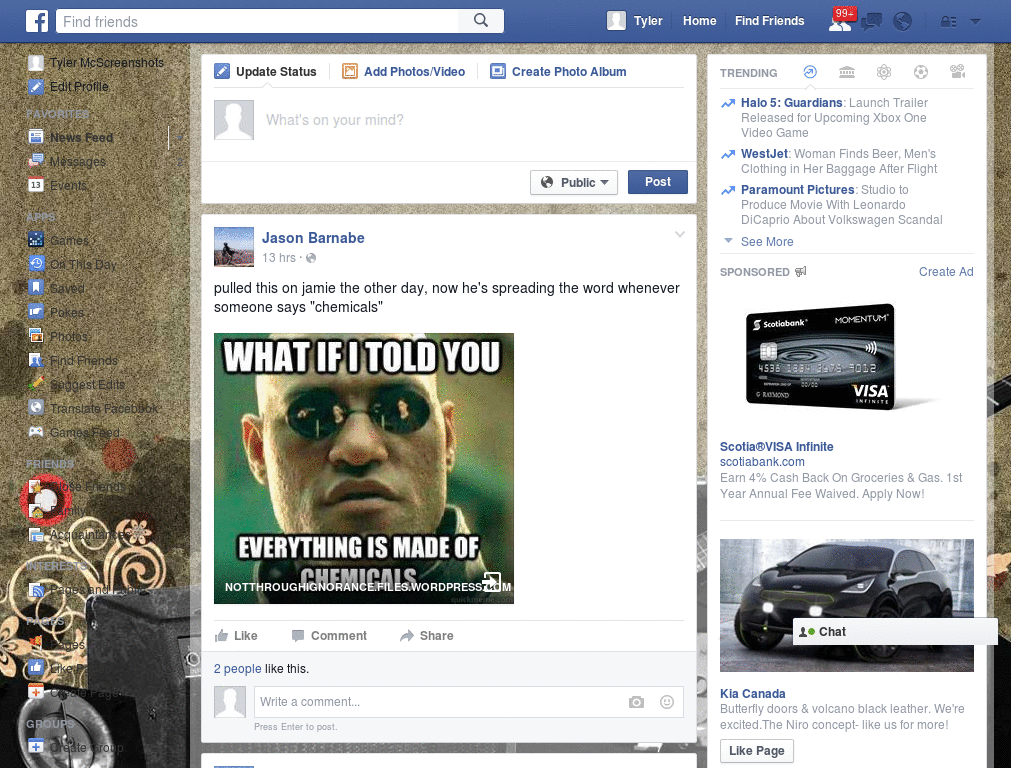Open the Morpheus meme image
This screenshot has width=1024, height=768.
[364, 468]
